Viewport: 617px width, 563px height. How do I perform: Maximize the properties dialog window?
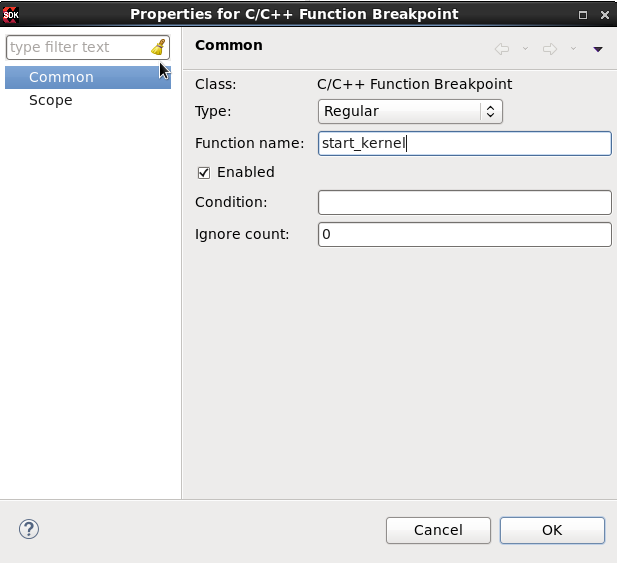coord(583,15)
